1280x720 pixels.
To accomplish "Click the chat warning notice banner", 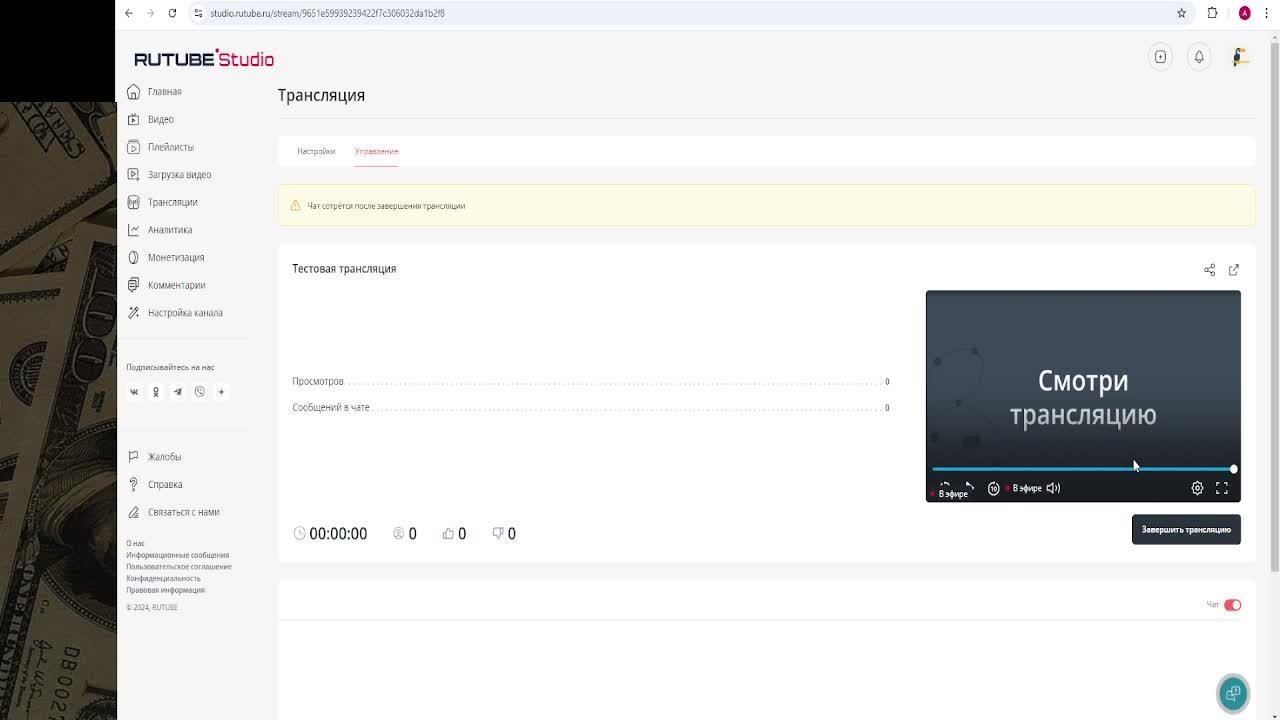I will (x=766, y=206).
